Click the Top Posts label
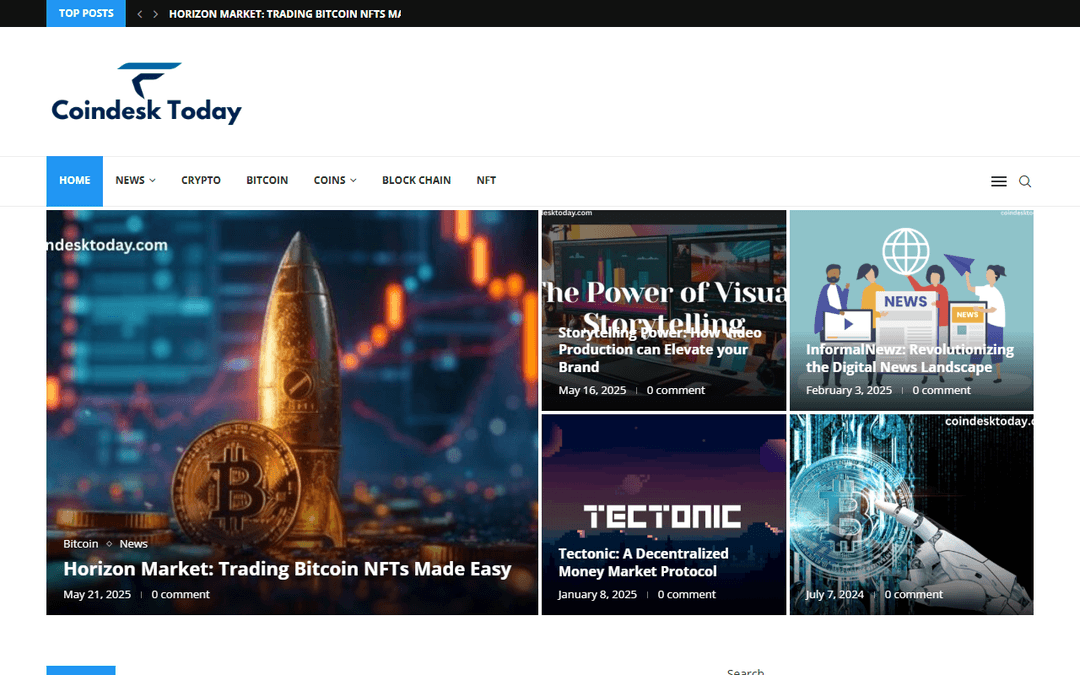1080x675 pixels. pos(86,13)
